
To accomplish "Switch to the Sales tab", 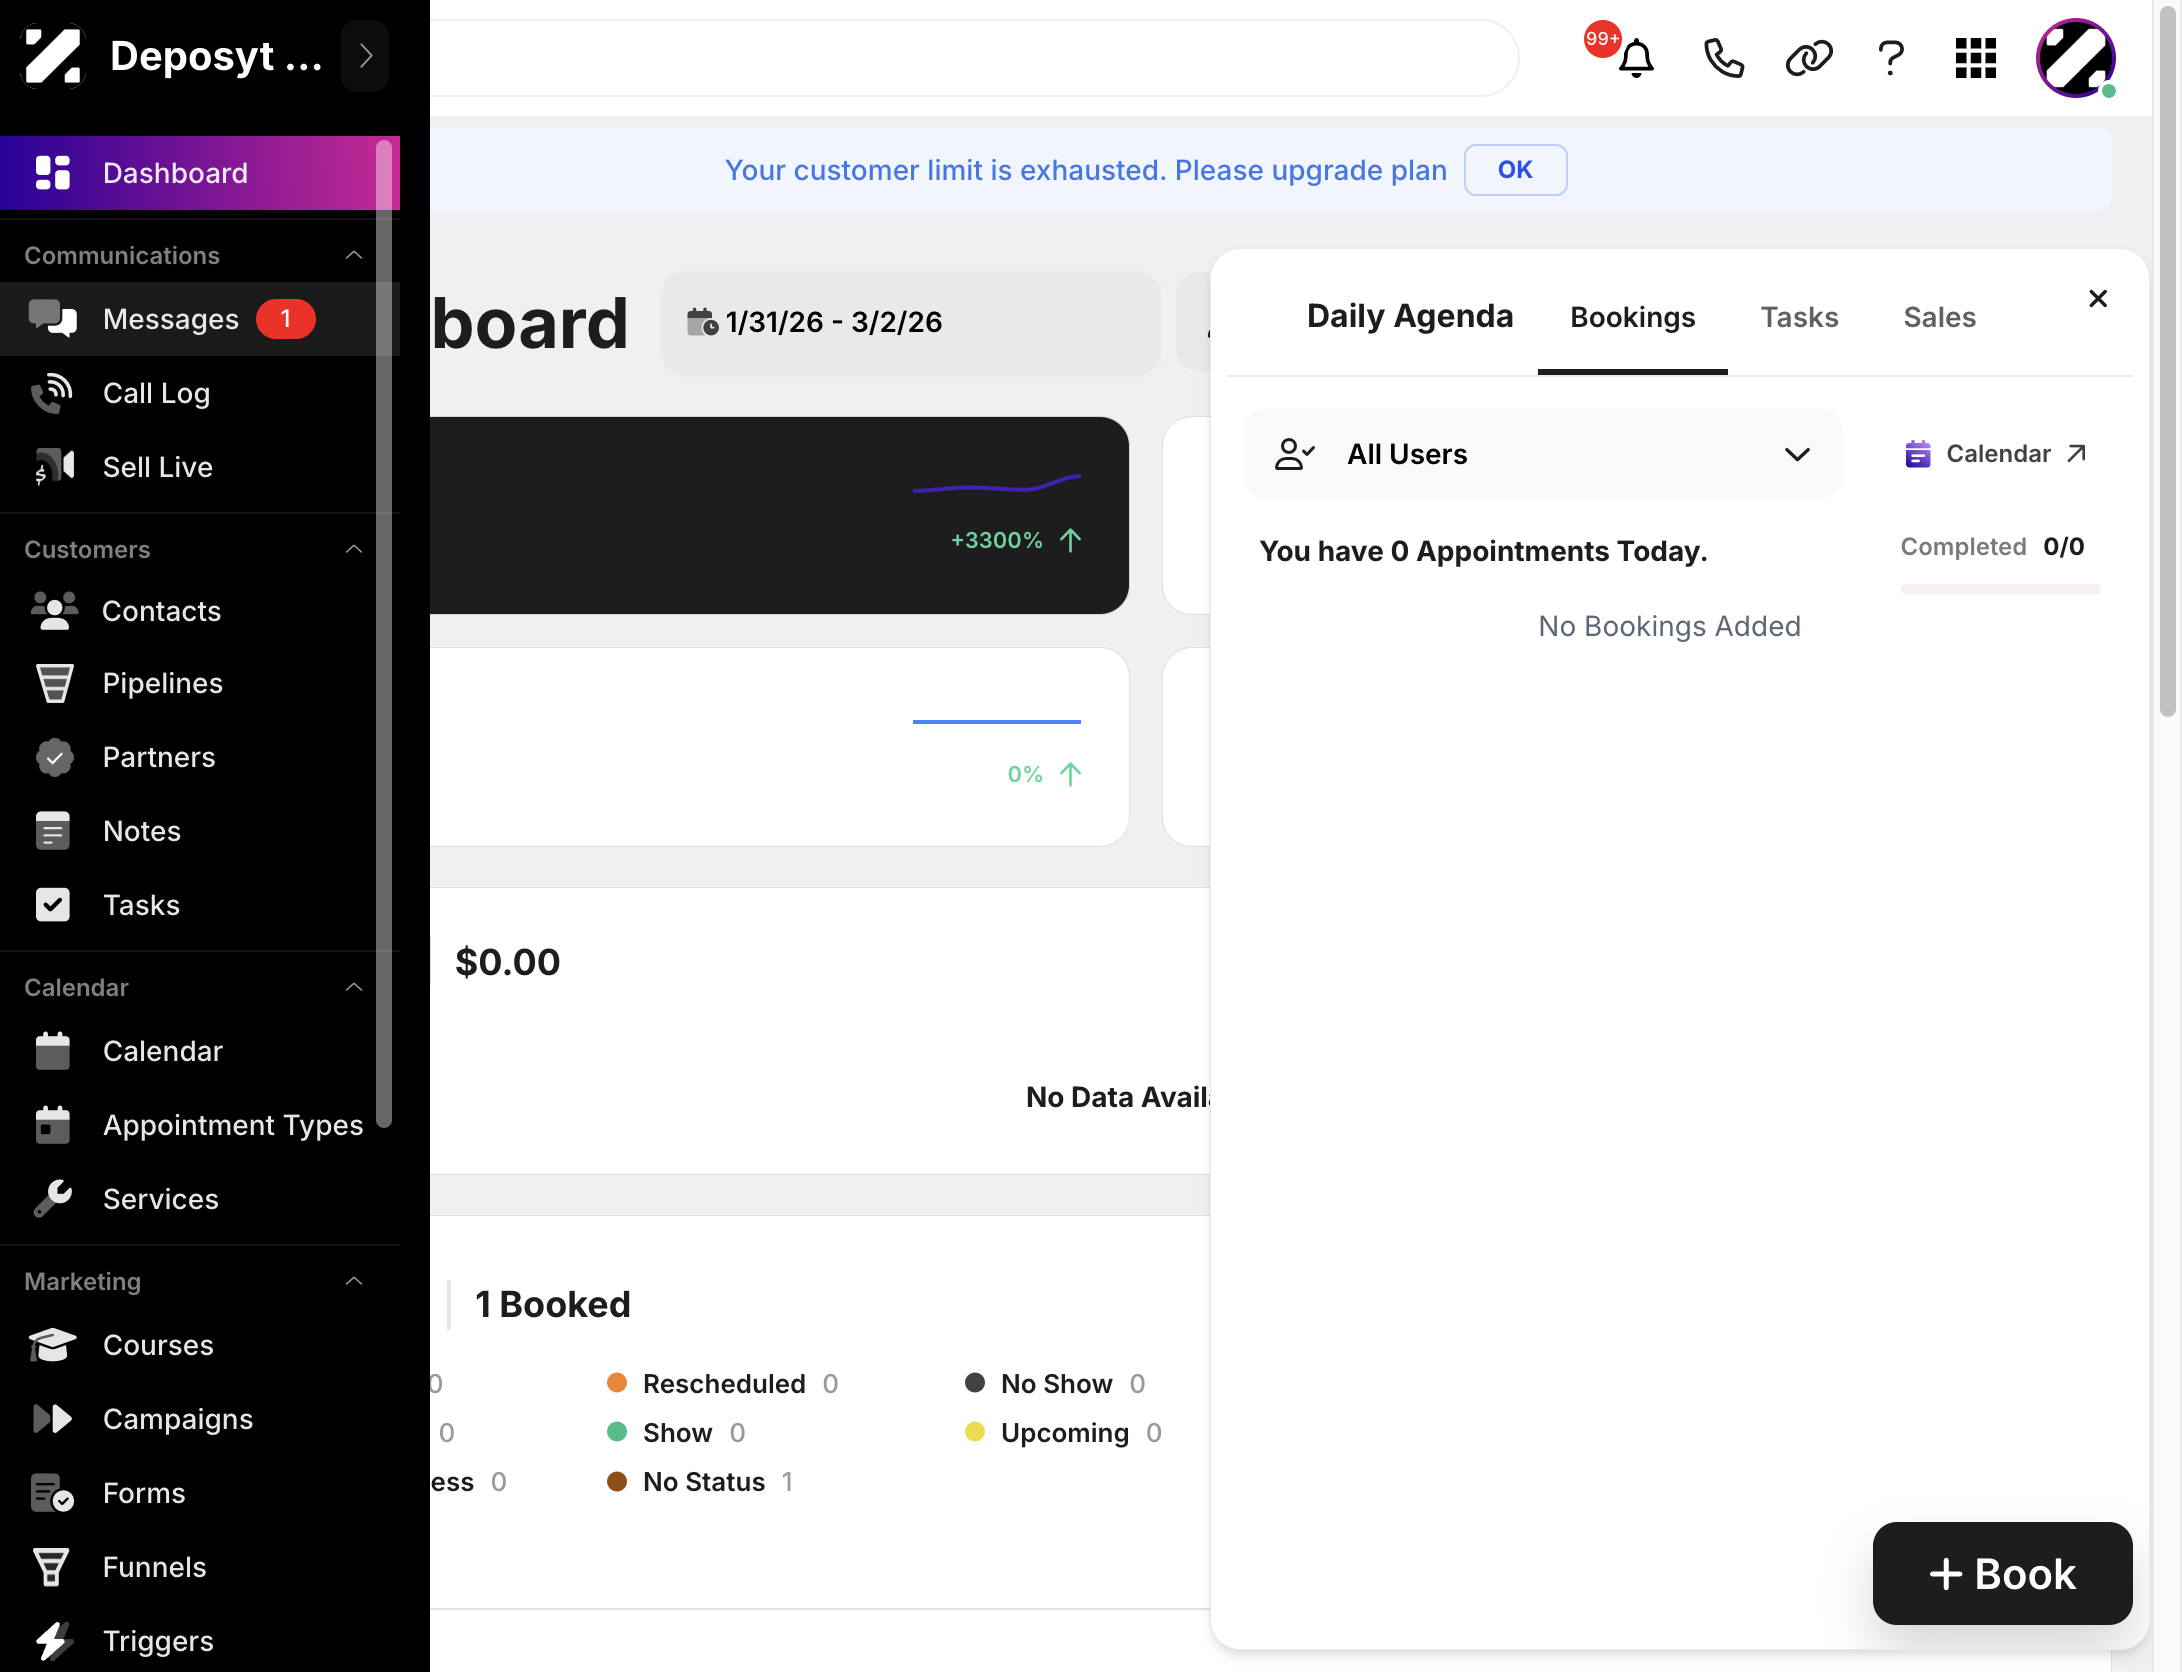I will (1939, 318).
